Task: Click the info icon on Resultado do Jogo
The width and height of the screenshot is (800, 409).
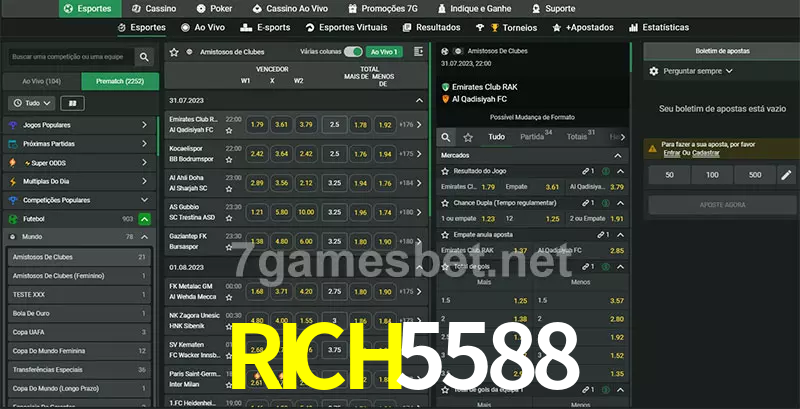Action: pos(606,171)
